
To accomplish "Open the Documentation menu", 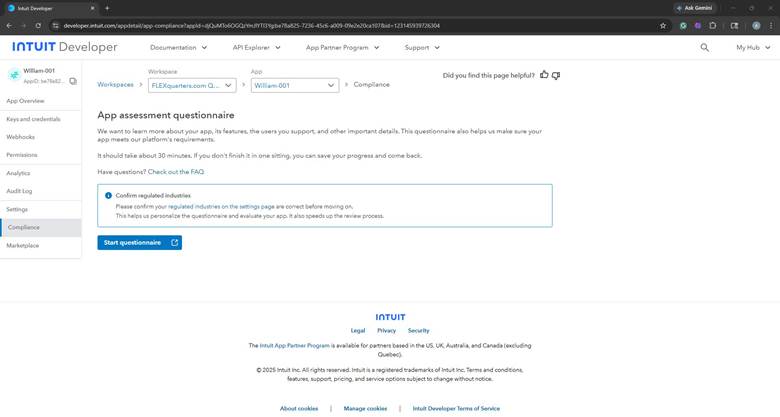I will pyautogui.click(x=178, y=48).
